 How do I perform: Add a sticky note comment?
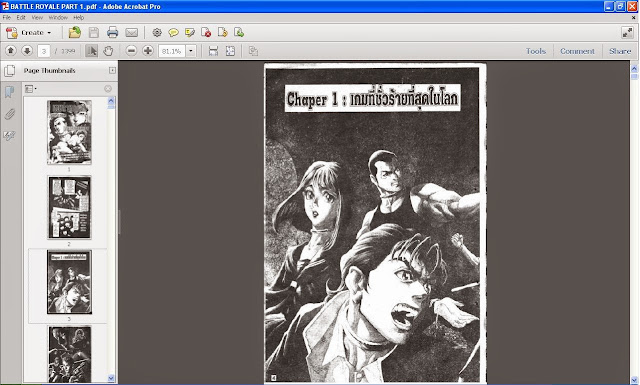click(x=173, y=32)
